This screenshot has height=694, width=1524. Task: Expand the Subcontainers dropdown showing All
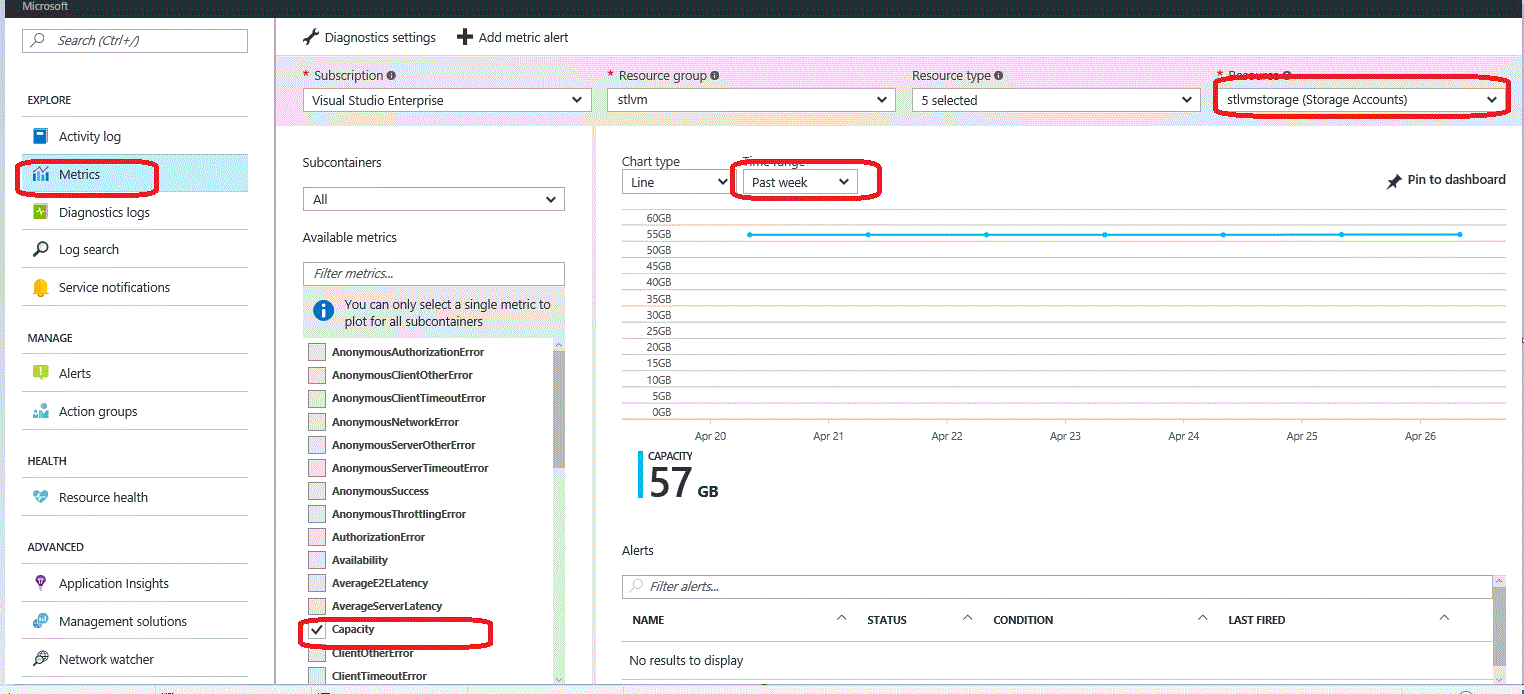pyautogui.click(x=433, y=199)
